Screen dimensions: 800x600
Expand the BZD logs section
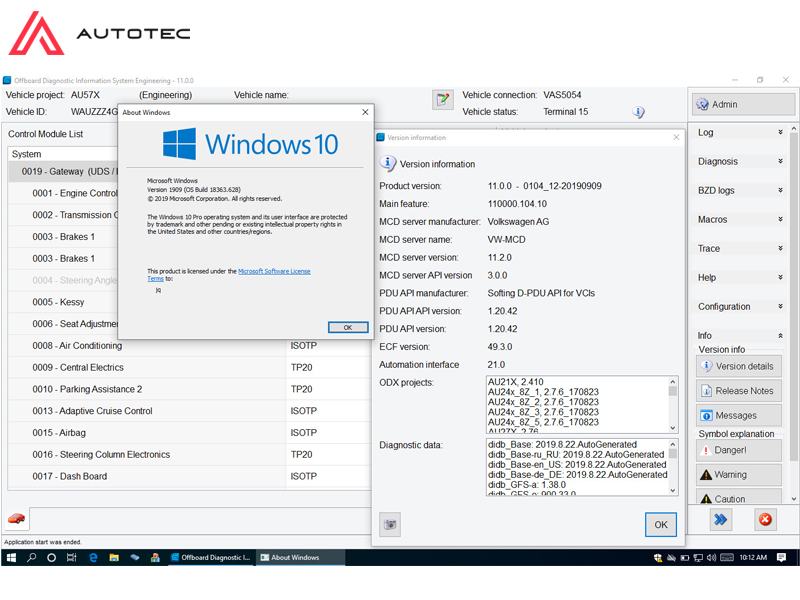(x=740, y=190)
